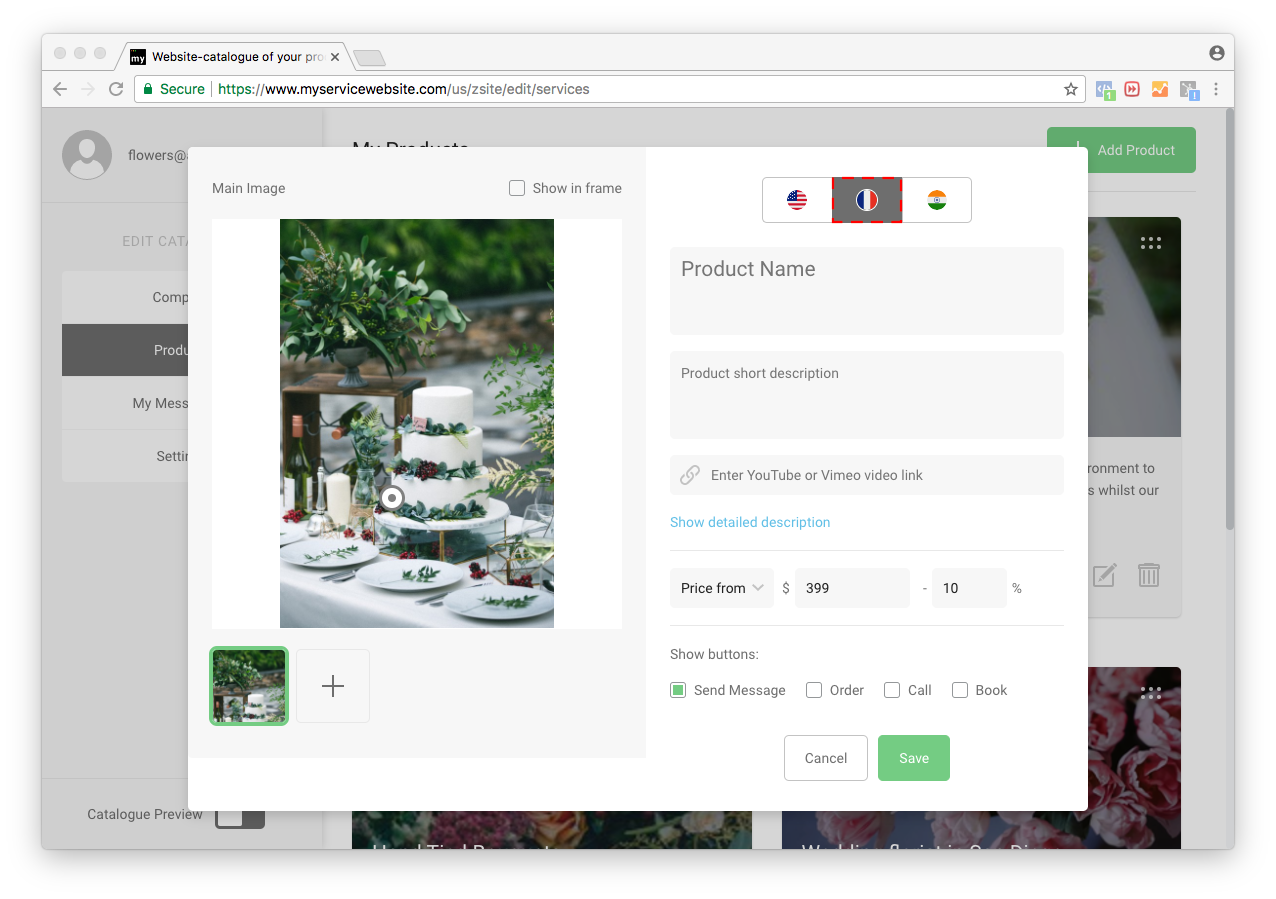This screenshot has height=899, width=1276.
Task: Click the blue code extension icon with green badge
Action: (x=1105, y=89)
